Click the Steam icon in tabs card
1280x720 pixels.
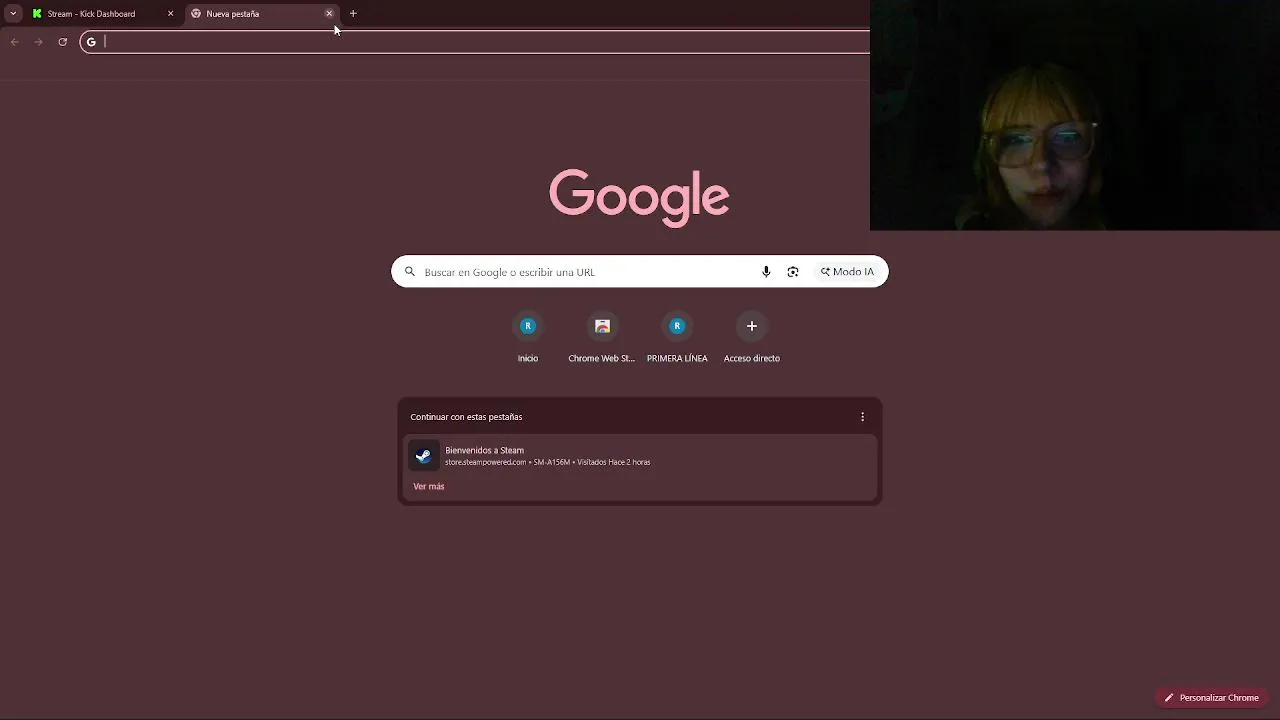tap(424, 456)
